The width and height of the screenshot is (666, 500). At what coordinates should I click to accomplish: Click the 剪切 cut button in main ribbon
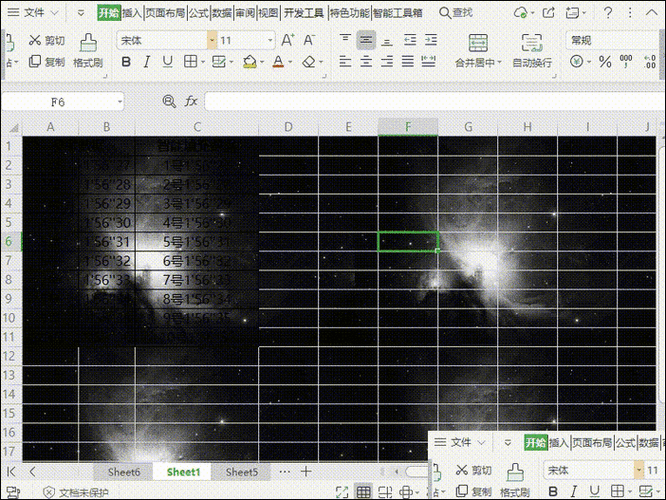47,40
